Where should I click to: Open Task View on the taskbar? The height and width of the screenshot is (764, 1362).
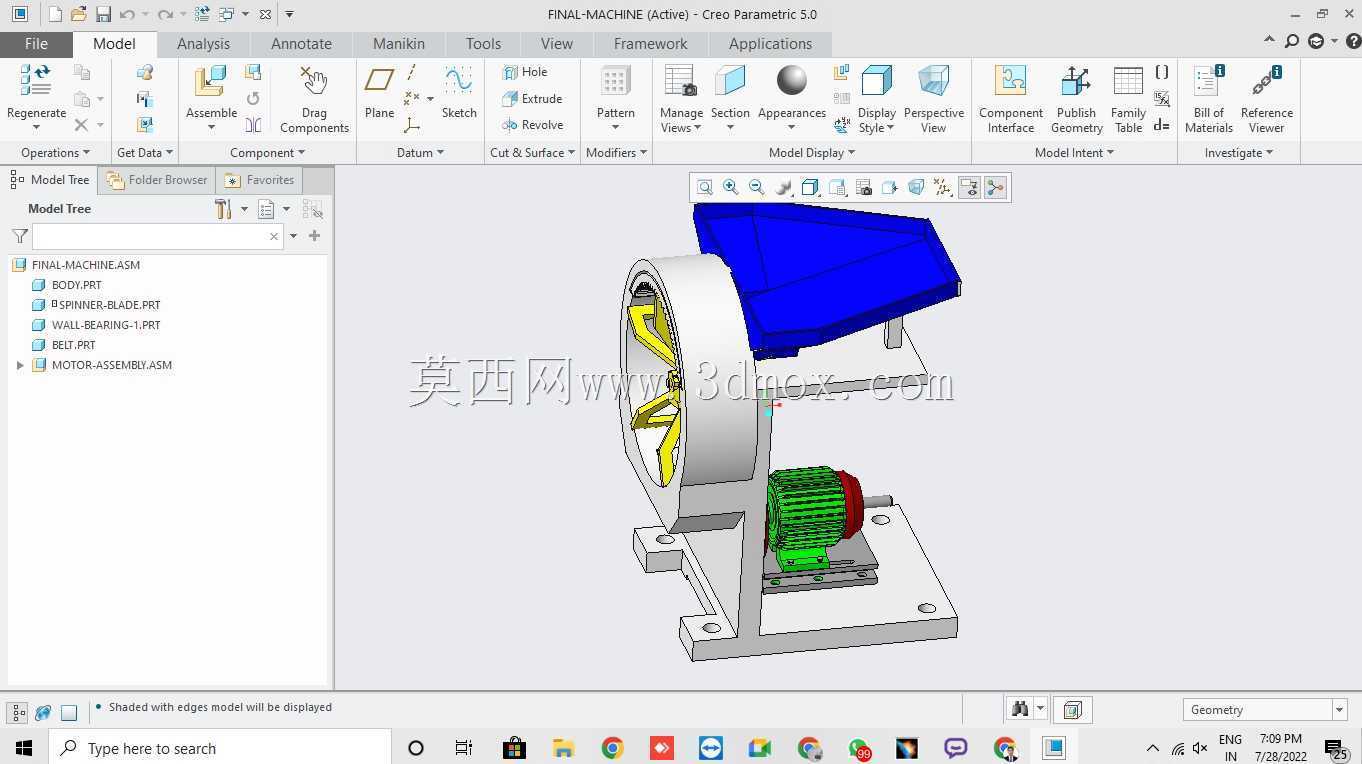[x=463, y=748]
